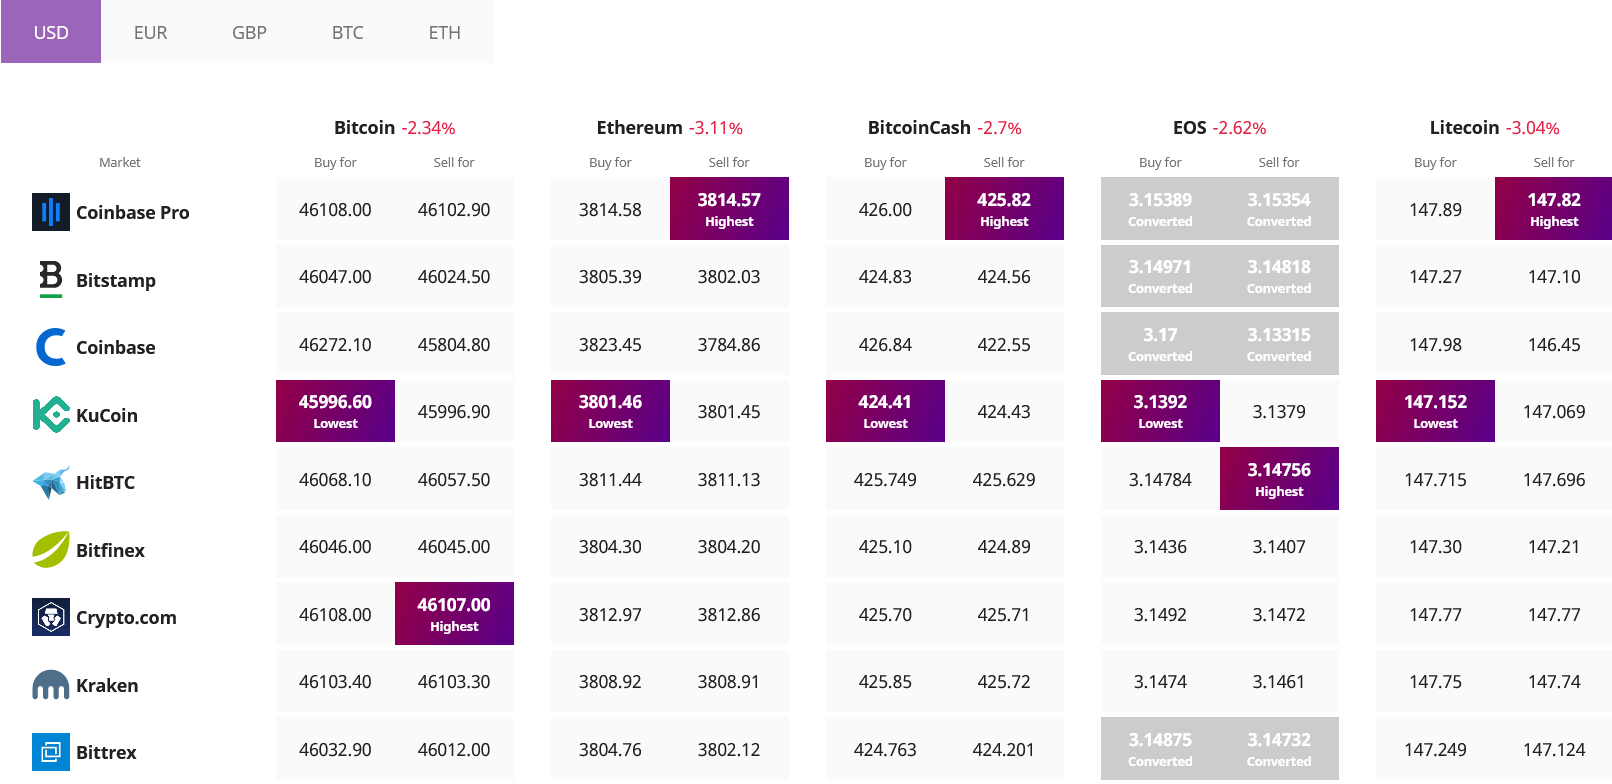
Task: Select the BTC currency tab
Action: tap(347, 32)
